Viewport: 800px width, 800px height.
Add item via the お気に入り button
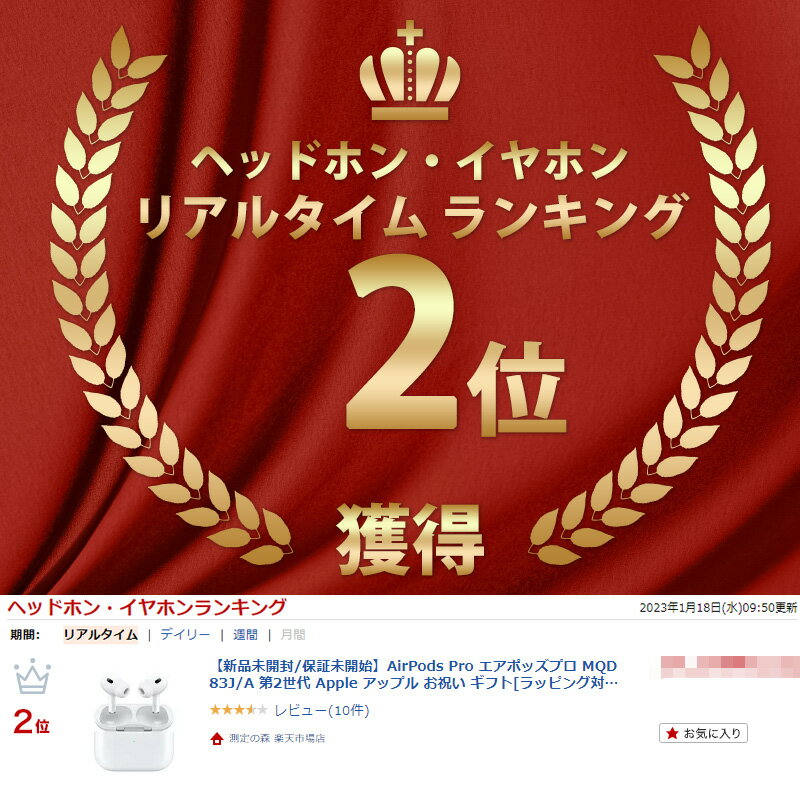pos(703,733)
